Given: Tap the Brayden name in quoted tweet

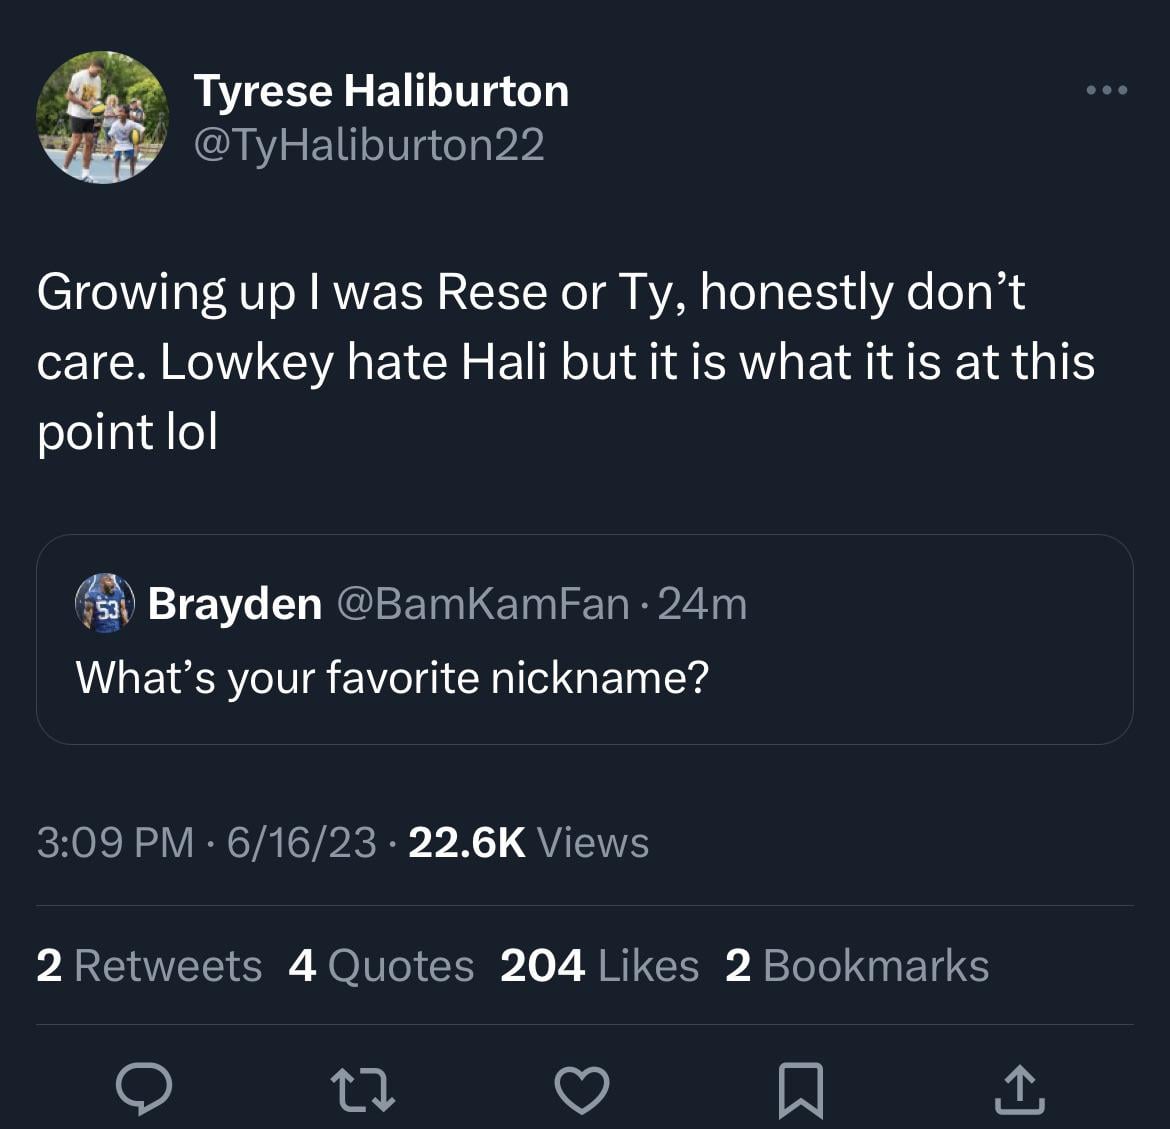Looking at the screenshot, I should (235, 604).
